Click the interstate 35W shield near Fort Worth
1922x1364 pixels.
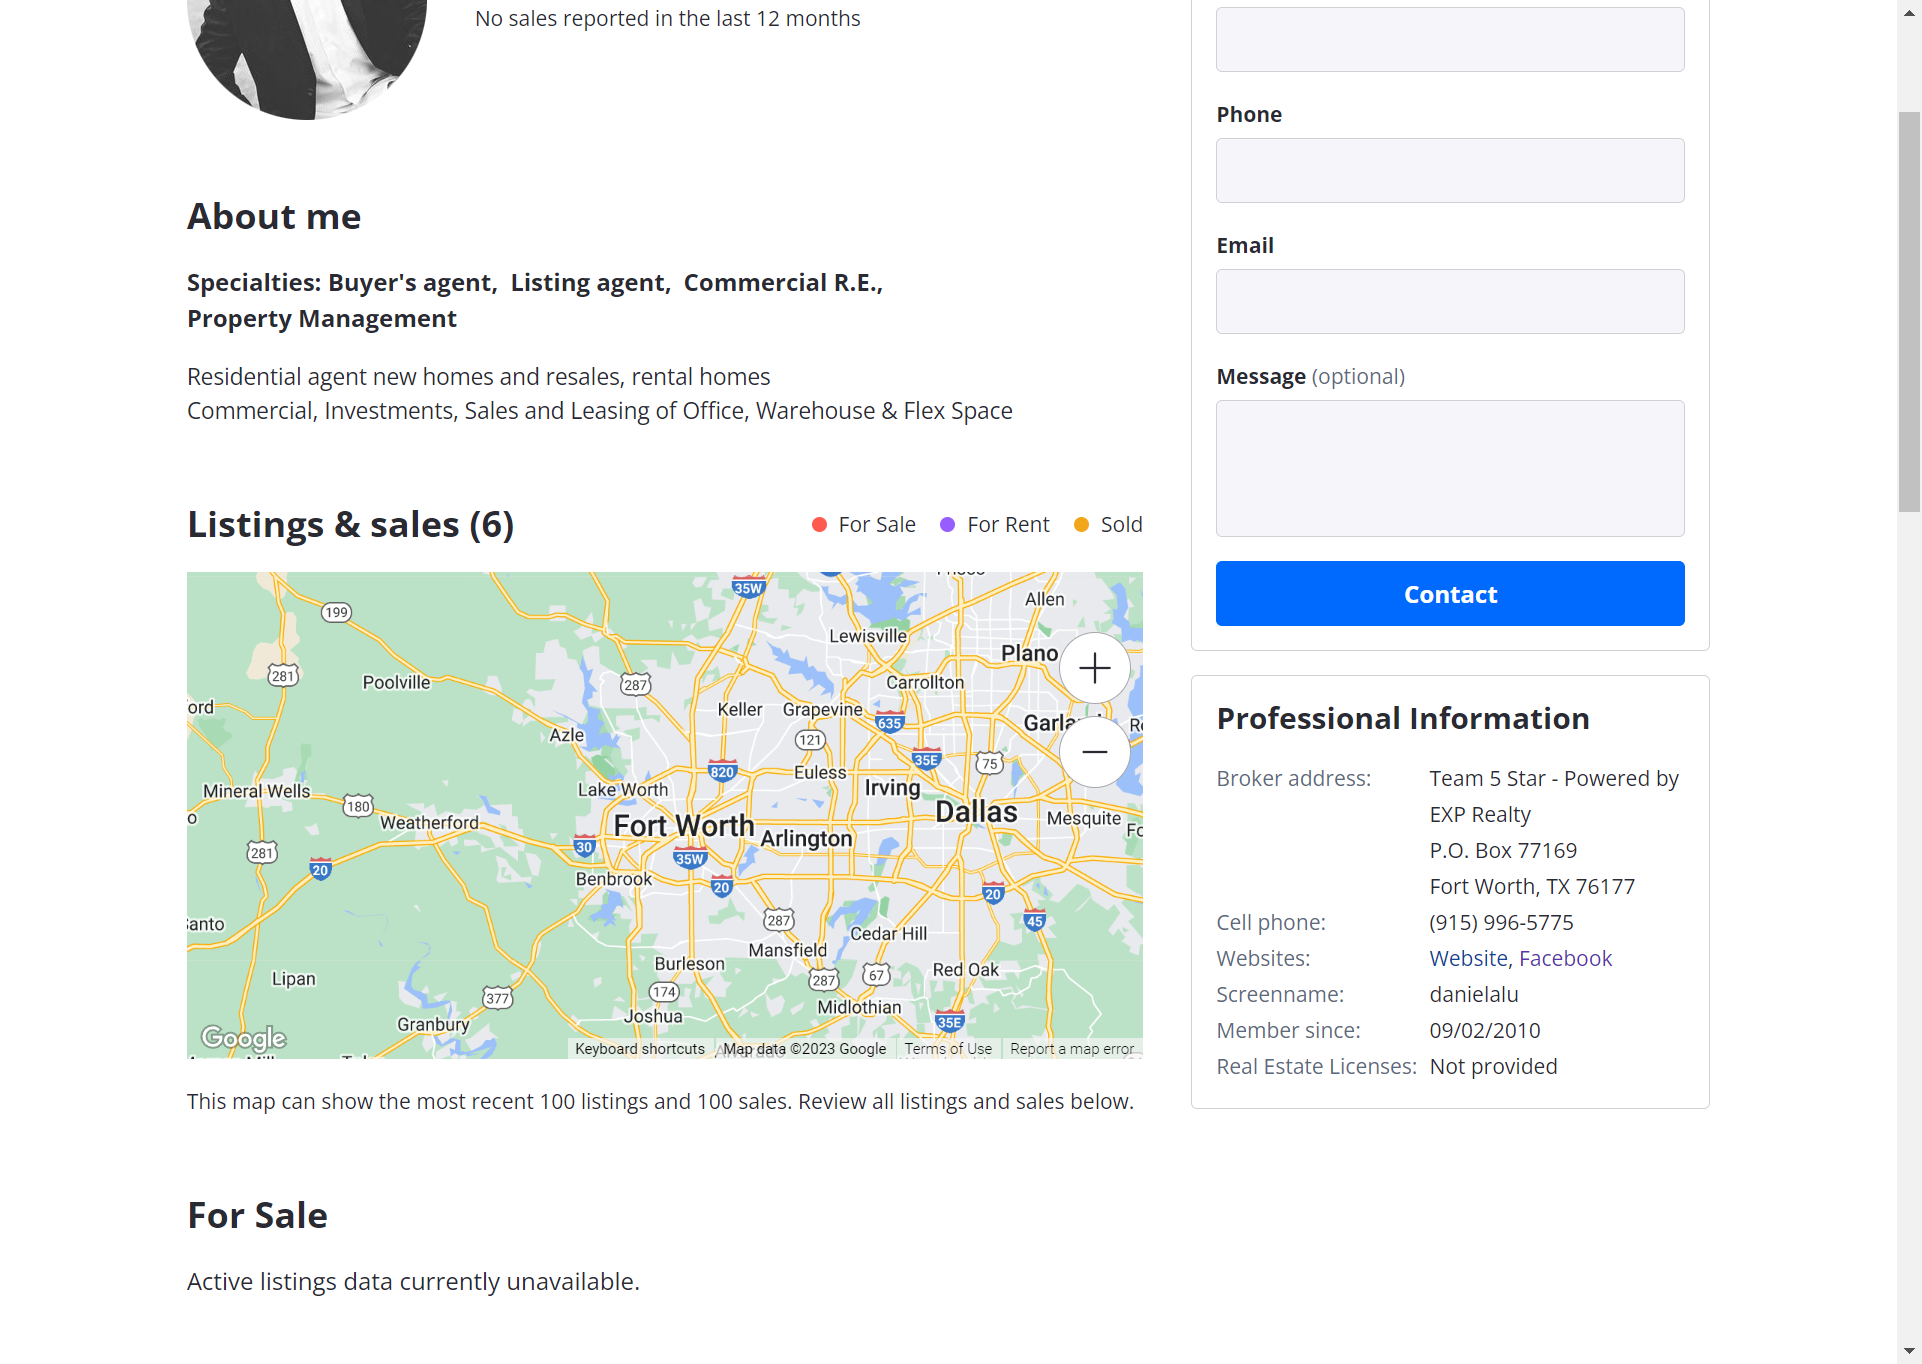click(x=690, y=858)
